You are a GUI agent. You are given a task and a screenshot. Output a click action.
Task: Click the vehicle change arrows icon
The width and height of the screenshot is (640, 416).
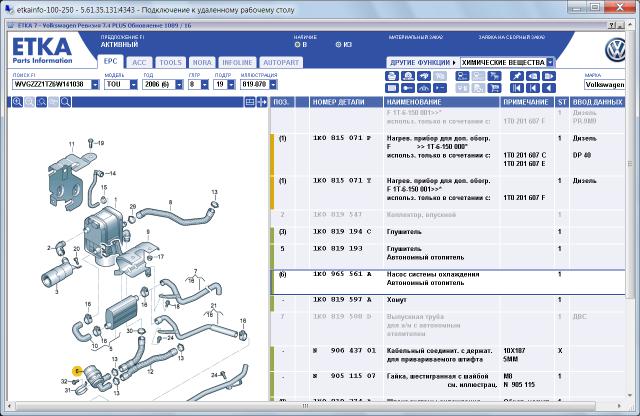click(424, 76)
